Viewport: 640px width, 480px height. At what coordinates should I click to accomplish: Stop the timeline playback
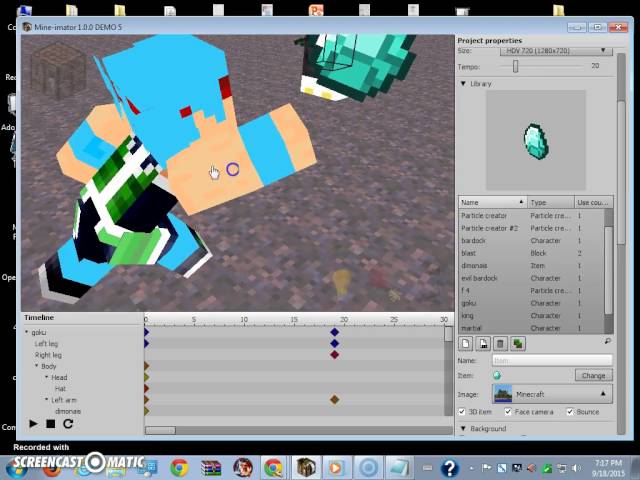click(x=51, y=424)
